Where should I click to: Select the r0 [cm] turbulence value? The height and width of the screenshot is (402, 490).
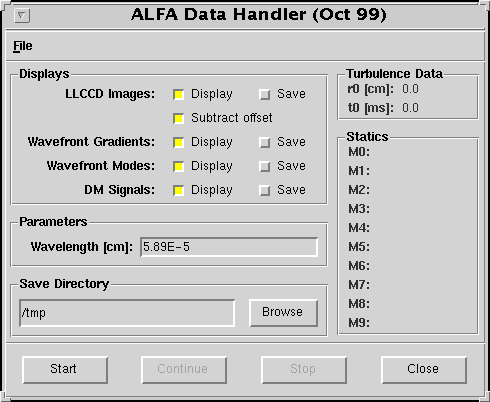click(410, 89)
